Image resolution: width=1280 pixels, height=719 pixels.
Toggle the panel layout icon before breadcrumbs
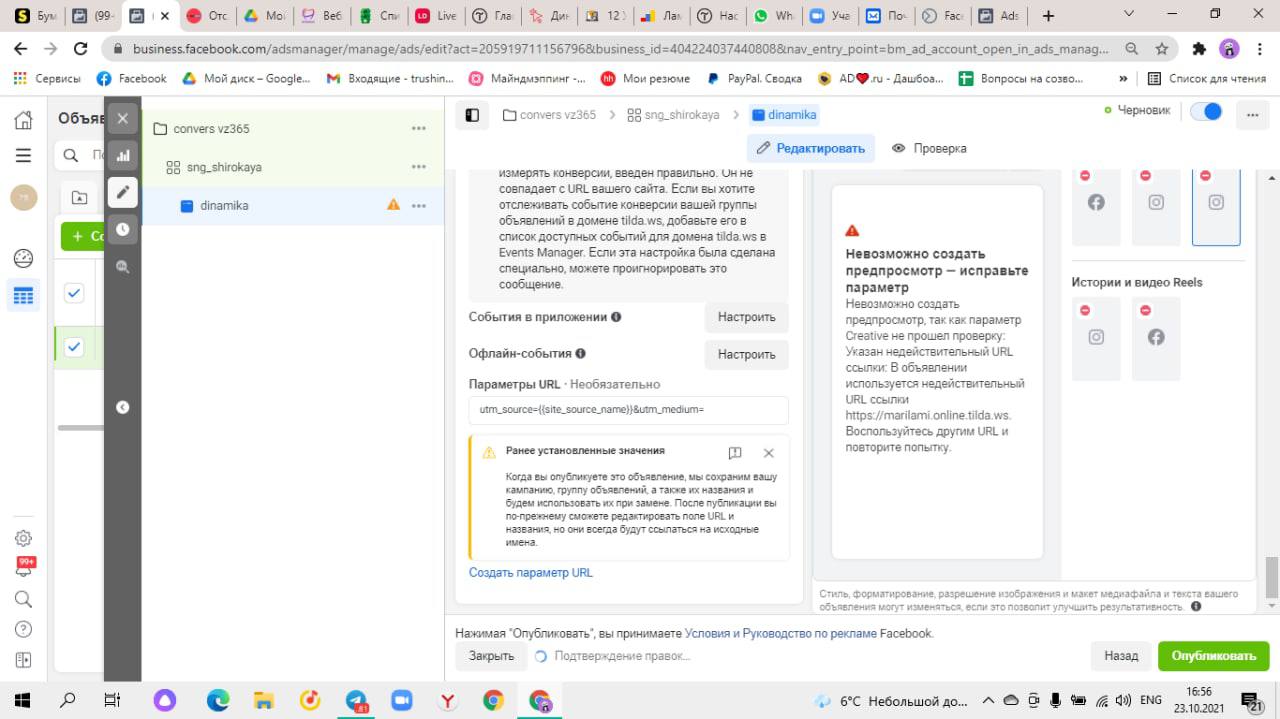pos(472,115)
